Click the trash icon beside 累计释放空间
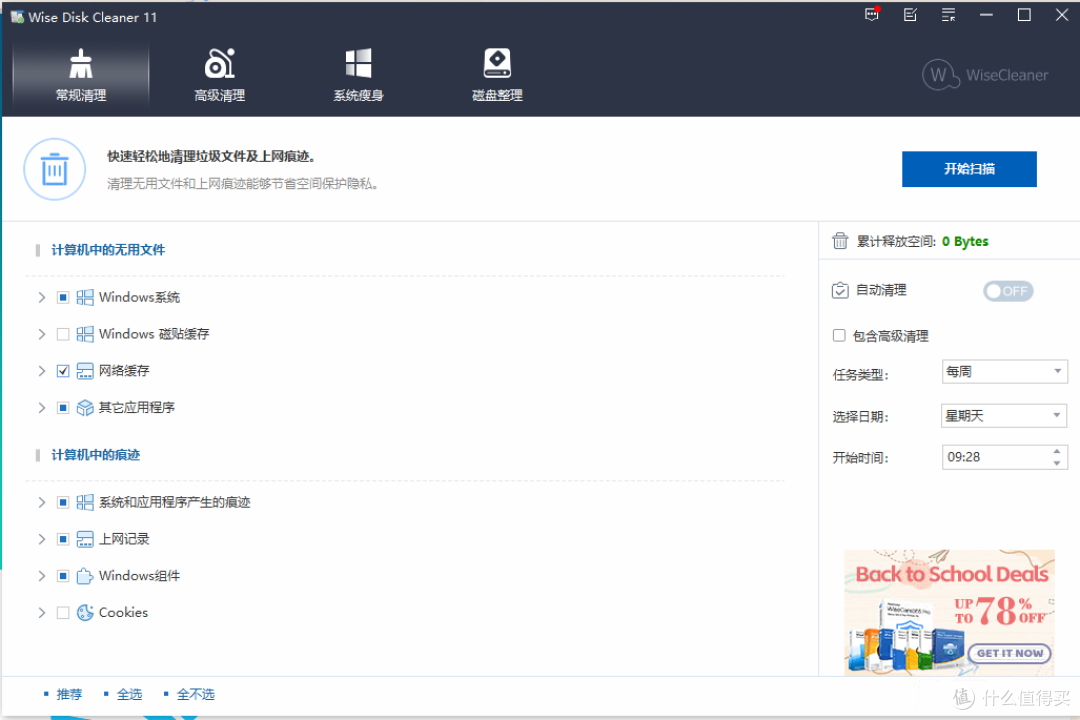This screenshot has width=1080, height=720. pyautogui.click(x=840, y=240)
